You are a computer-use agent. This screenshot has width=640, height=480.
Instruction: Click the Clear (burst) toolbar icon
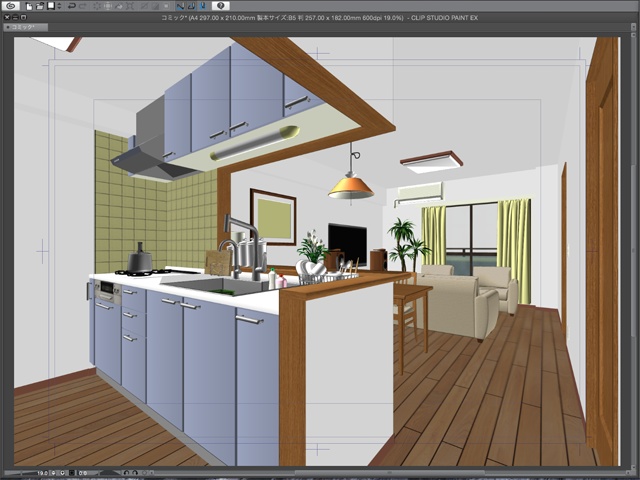pyautogui.click(x=97, y=6)
